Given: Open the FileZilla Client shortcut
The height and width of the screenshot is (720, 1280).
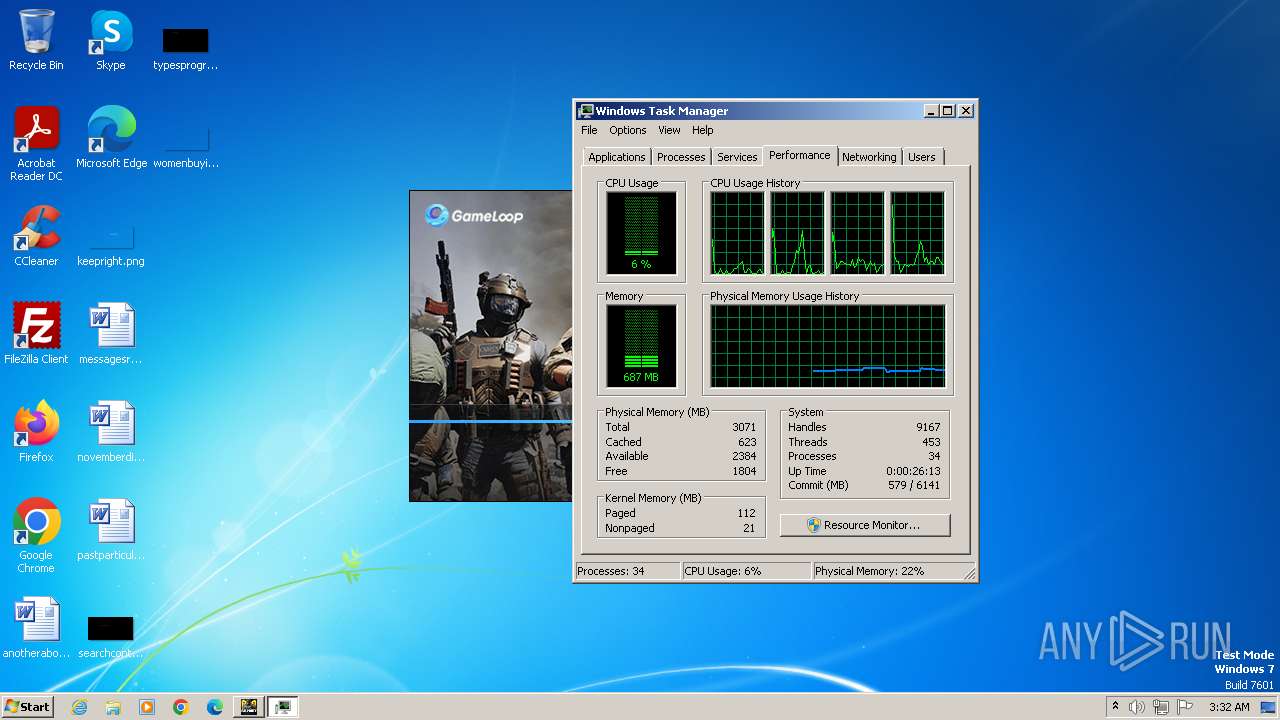Looking at the screenshot, I should click(36, 334).
